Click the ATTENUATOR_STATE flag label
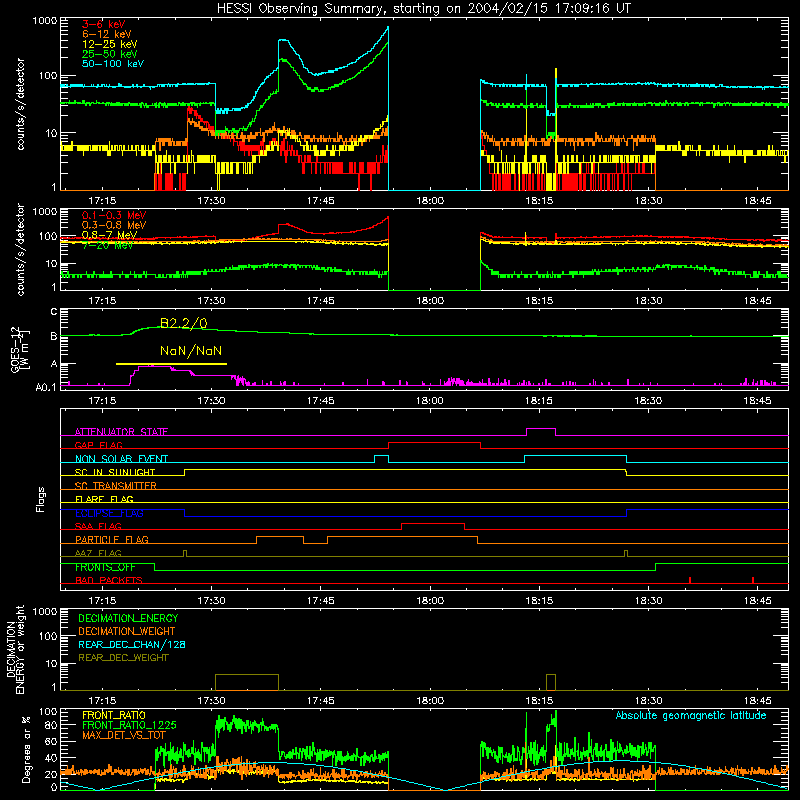 pyautogui.click(x=121, y=432)
